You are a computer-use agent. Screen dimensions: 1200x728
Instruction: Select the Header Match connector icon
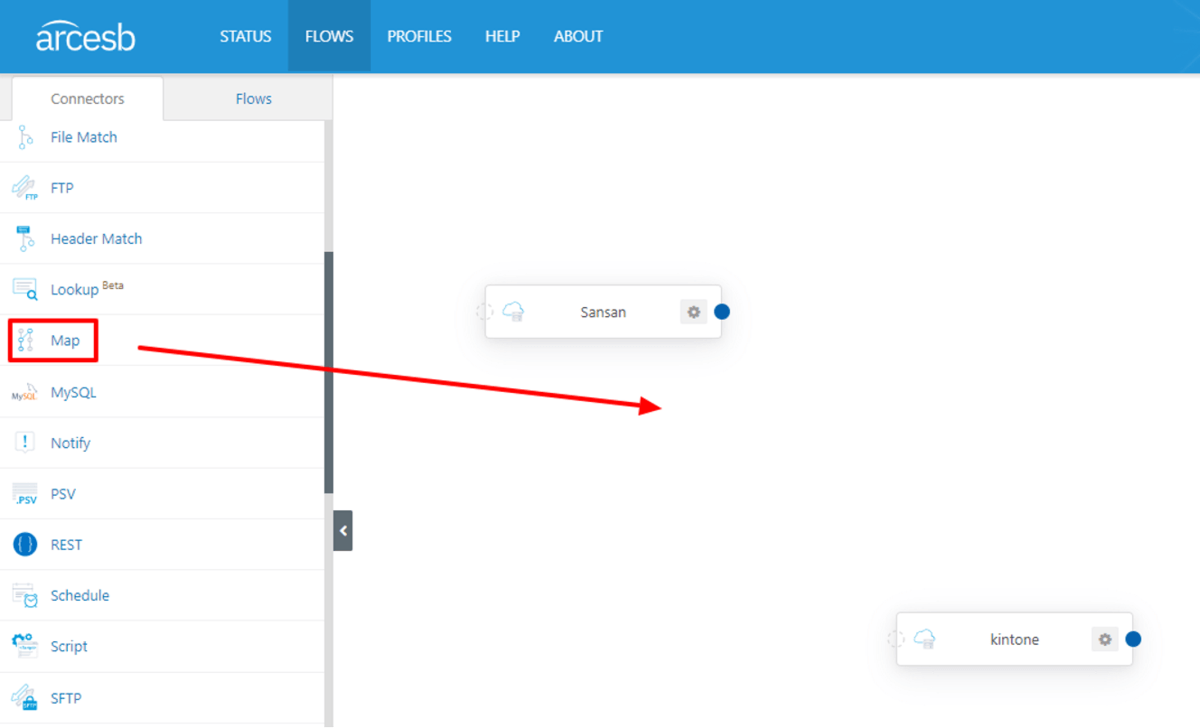click(x=25, y=239)
